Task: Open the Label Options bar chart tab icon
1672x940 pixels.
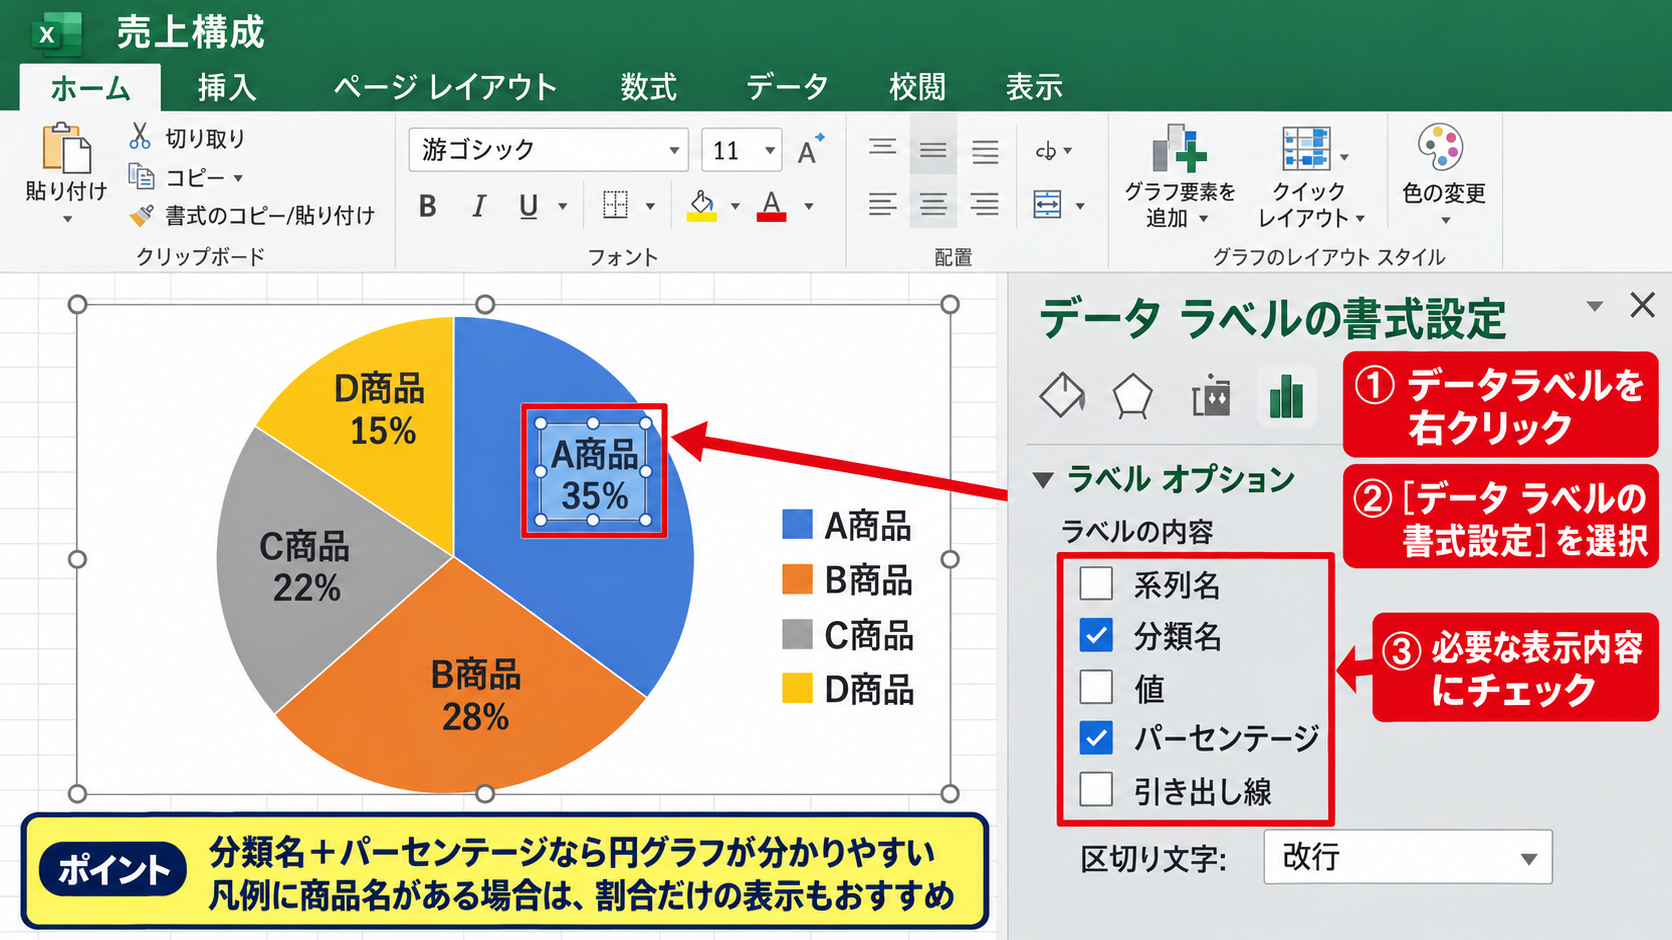Action: pyautogui.click(x=1286, y=397)
